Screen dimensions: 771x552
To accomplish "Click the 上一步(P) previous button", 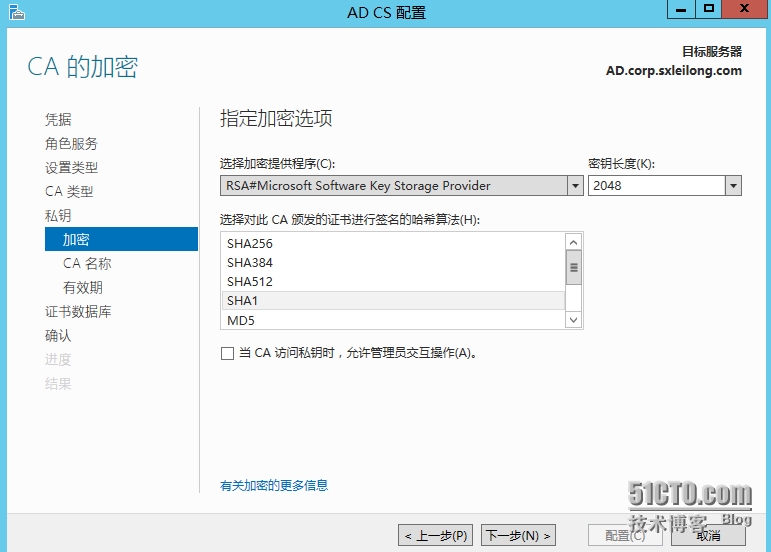I will point(435,535).
